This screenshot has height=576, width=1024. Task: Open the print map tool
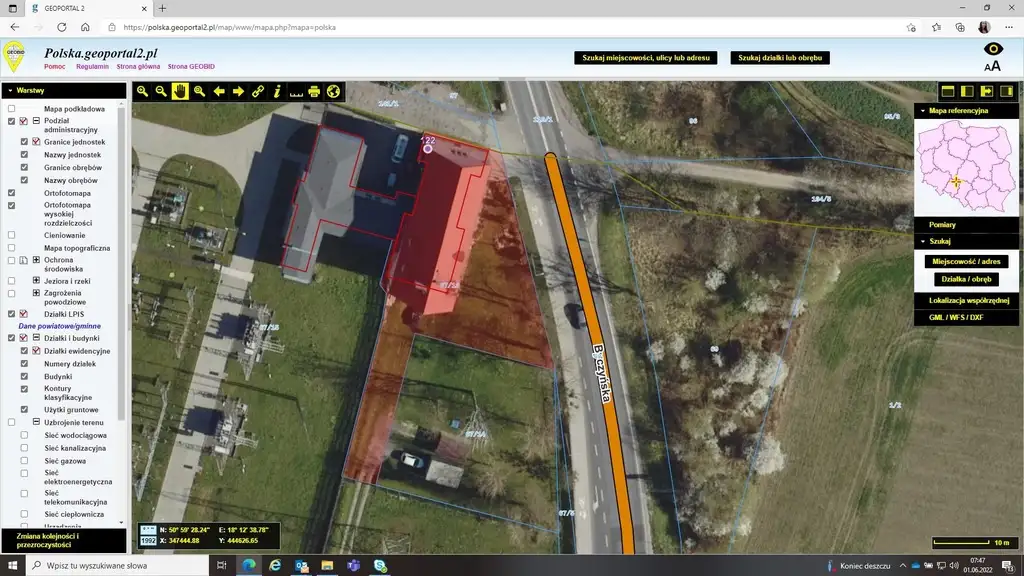click(x=314, y=91)
